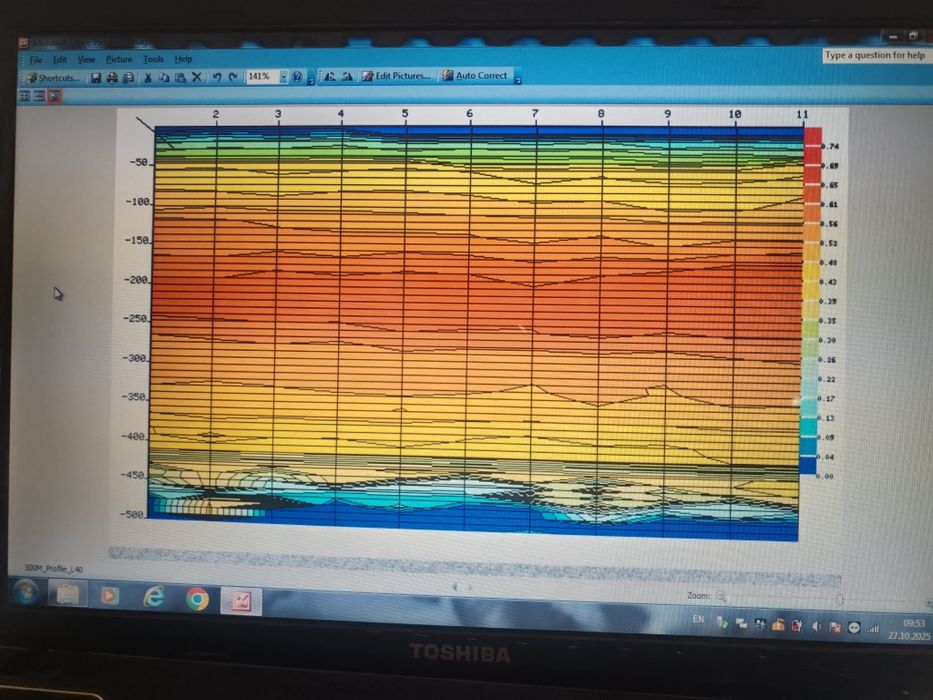Rotate picture right icon
Image resolution: width=933 pixels, height=700 pixels.
347,76
